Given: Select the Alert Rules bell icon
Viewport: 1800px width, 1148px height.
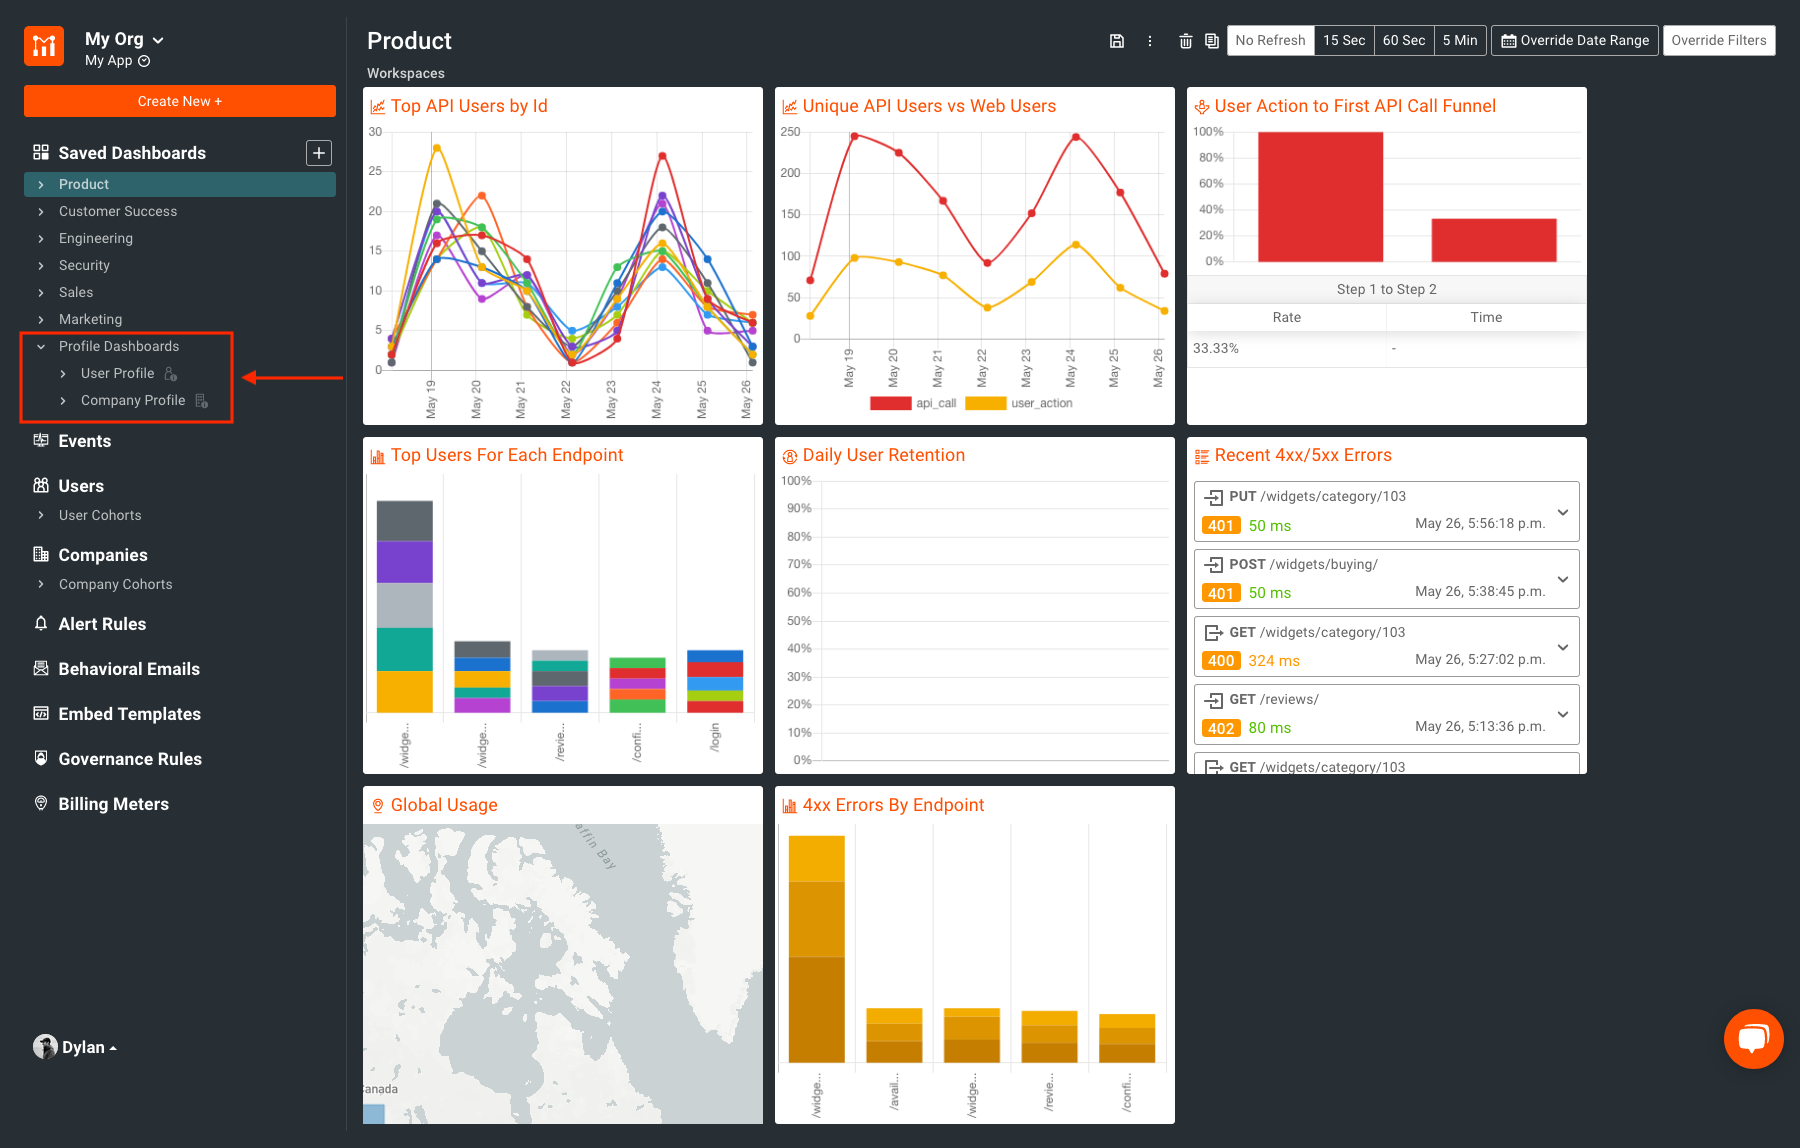Looking at the screenshot, I should point(40,623).
